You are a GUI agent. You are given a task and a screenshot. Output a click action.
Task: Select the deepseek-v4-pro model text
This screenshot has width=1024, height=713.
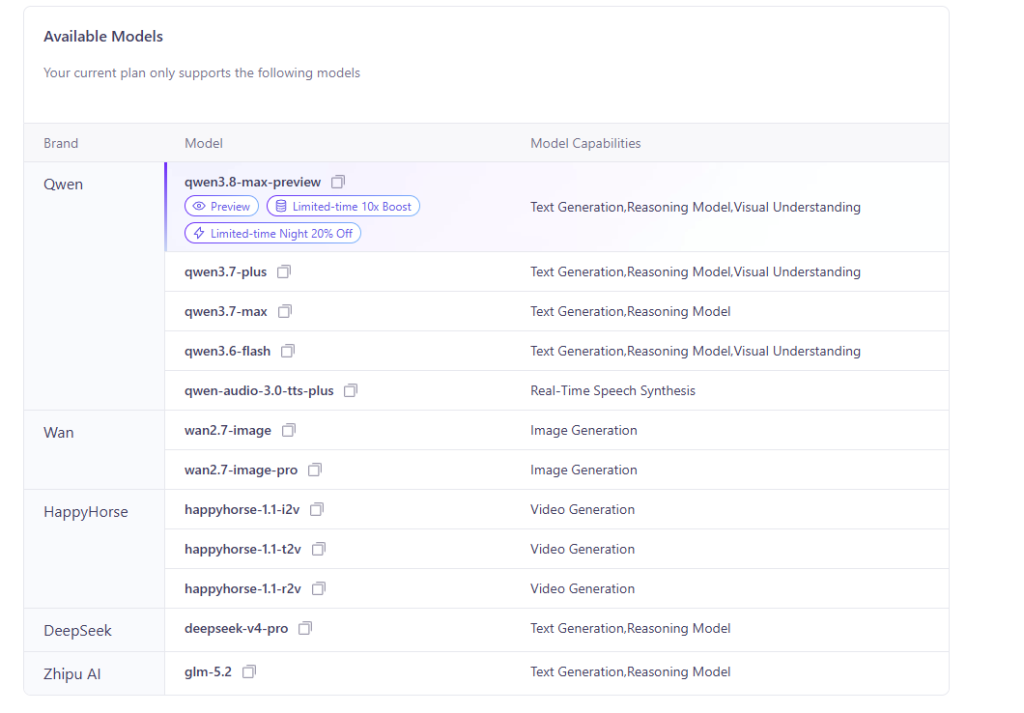236,628
